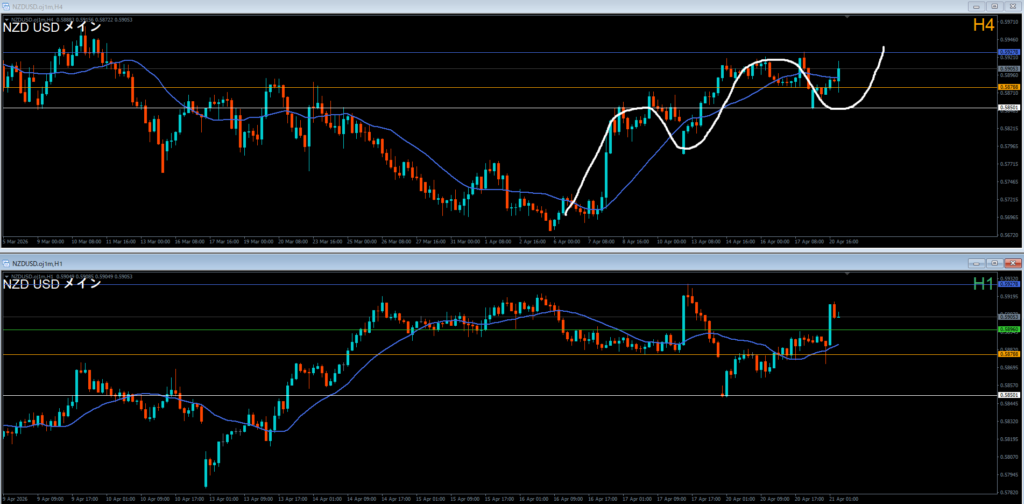Click the H1 chart window icon in title bar
The width and height of the screenshot is (1024, 504).
pos(6,260)
